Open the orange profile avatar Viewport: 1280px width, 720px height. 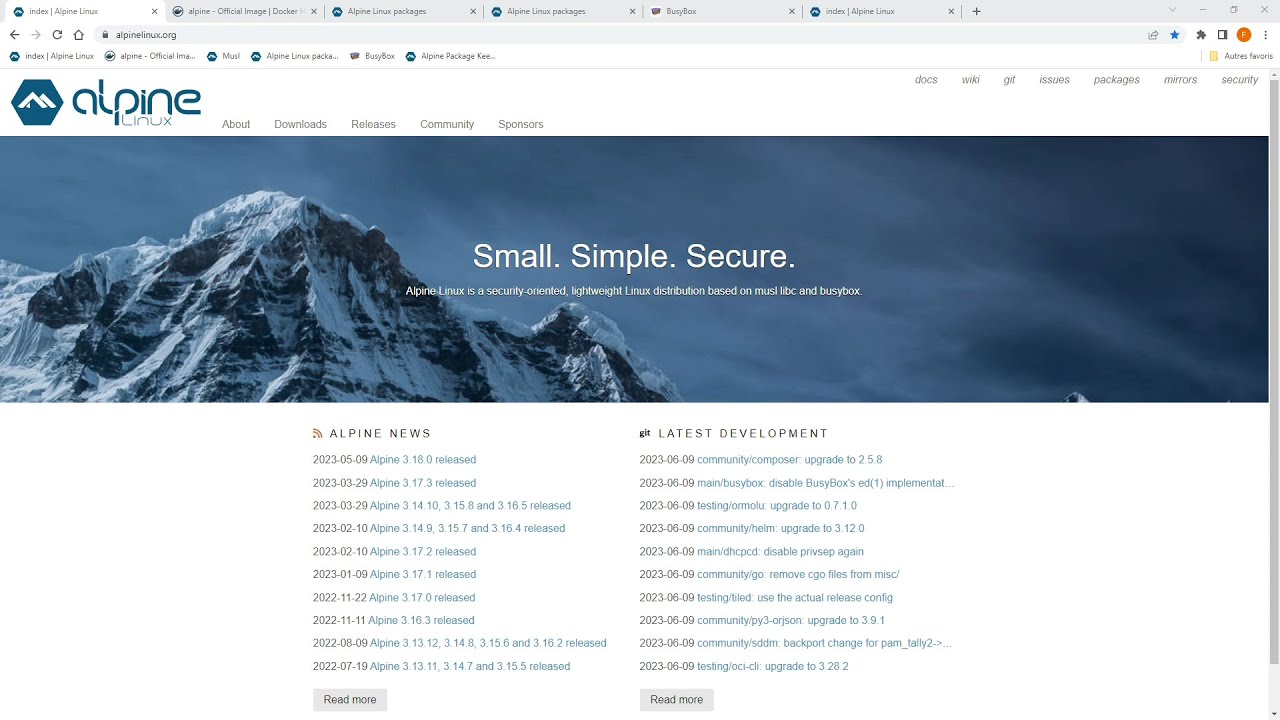1244,34
